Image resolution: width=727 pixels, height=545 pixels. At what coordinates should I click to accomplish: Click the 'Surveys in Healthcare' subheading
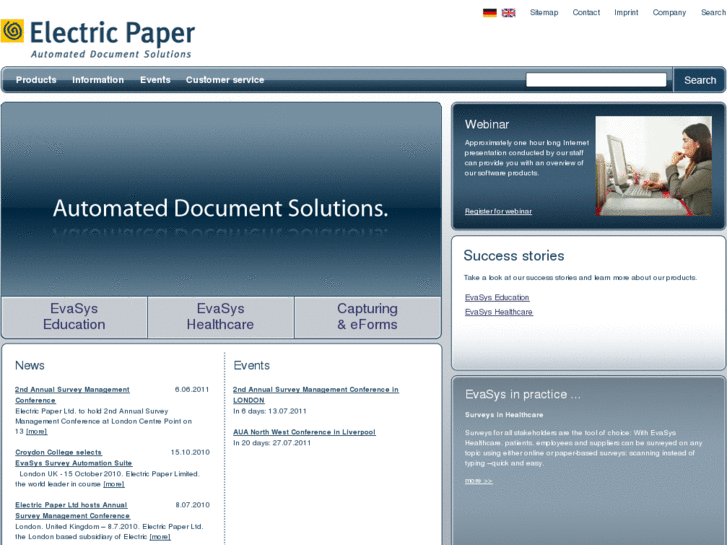click(x=504, y=415)
